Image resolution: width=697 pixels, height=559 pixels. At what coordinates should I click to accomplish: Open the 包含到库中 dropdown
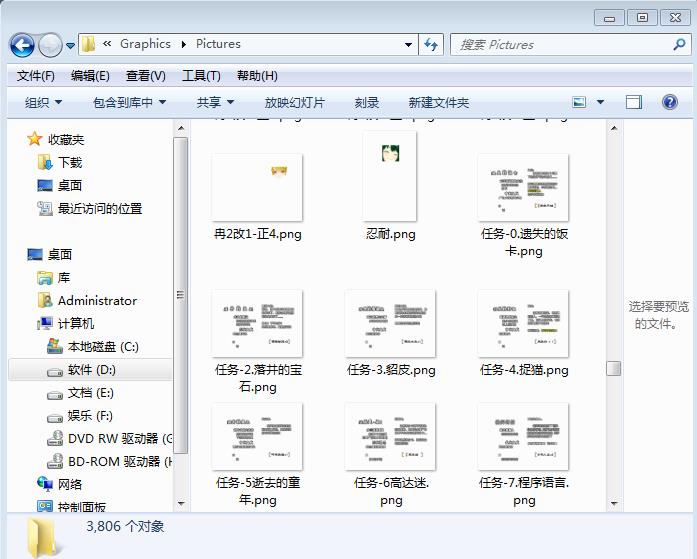(x=129, y=103)
